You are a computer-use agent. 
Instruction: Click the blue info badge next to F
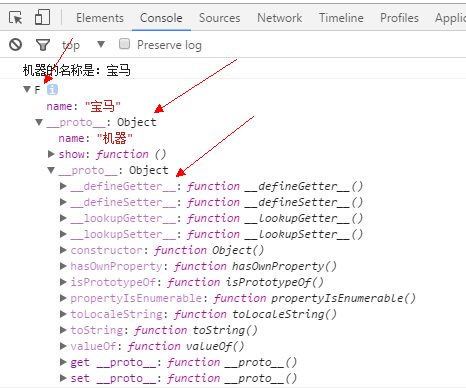52,89
